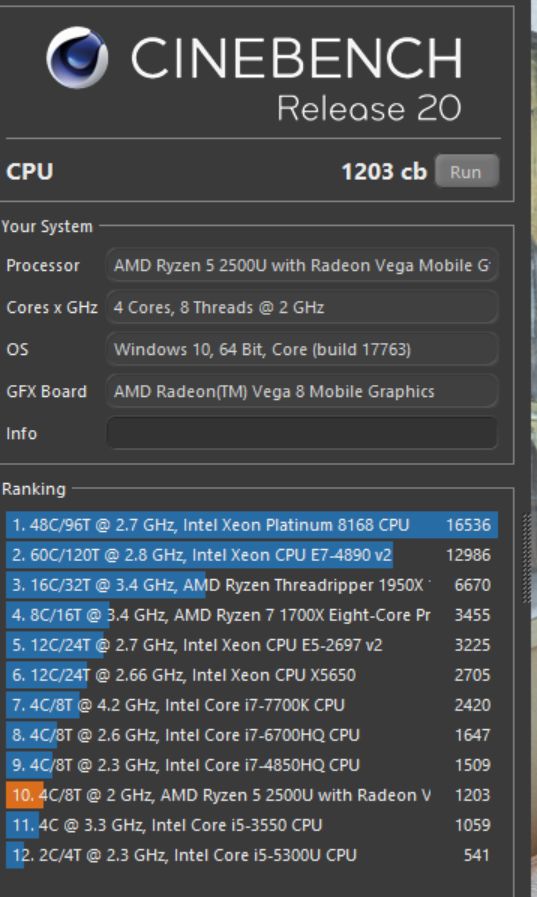
Task: Click the Info input field
Action: (302, 433)
